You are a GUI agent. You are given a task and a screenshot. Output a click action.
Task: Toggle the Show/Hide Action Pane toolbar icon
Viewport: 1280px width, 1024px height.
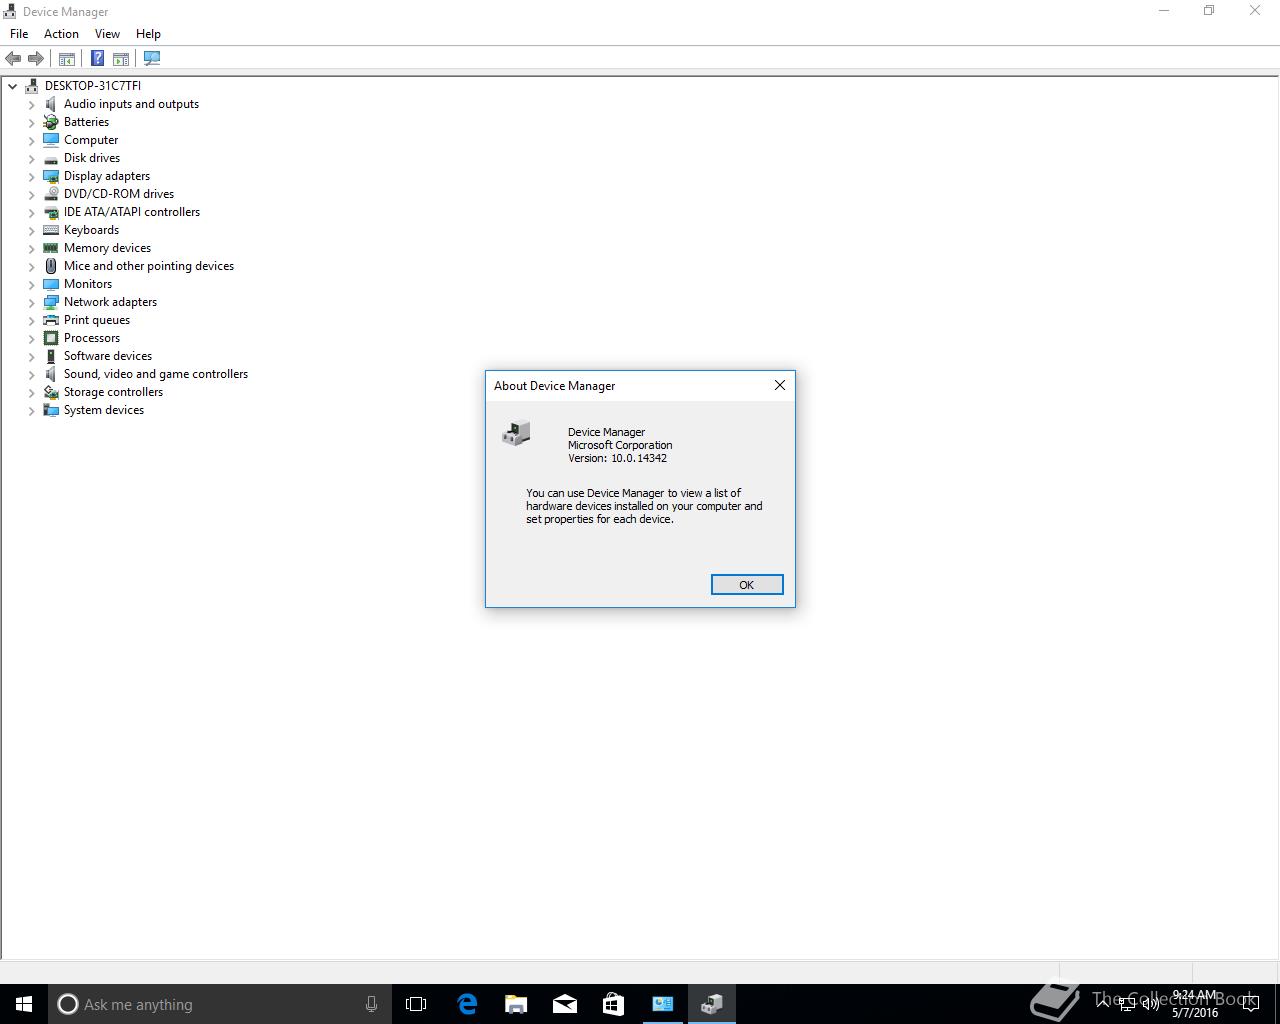point(121,59)
